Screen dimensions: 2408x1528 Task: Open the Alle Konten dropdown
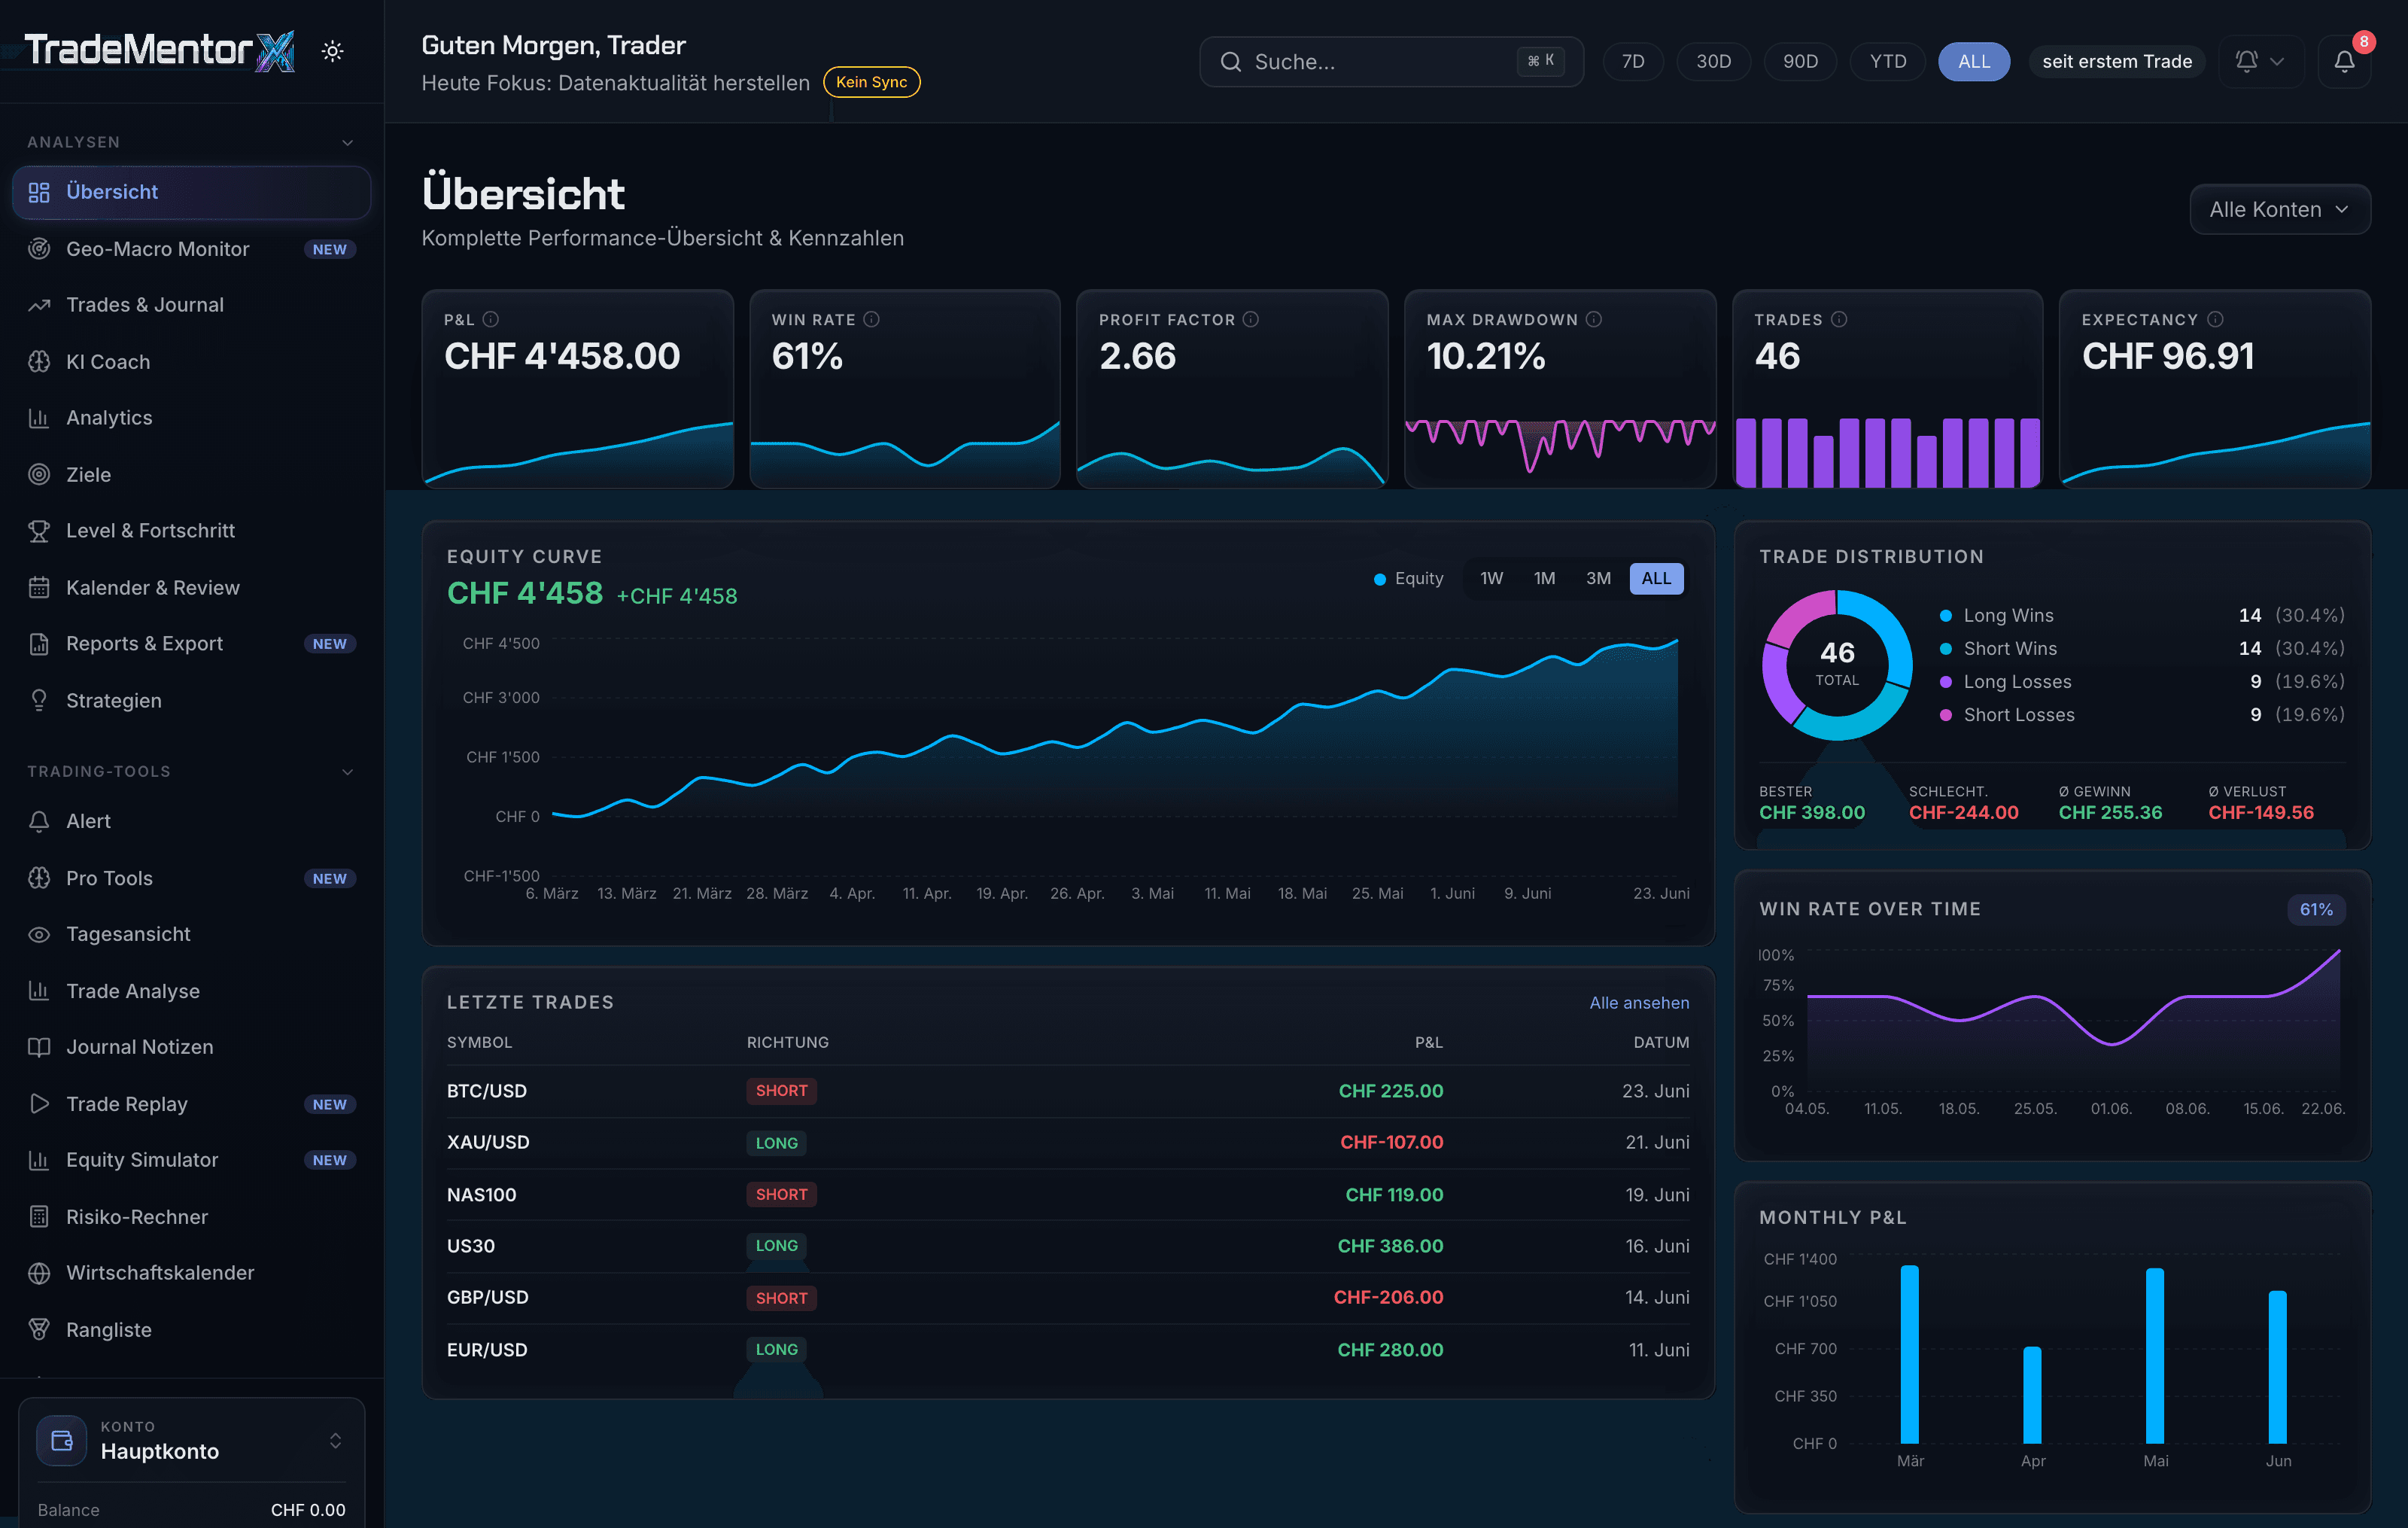(x=2279, y=210)
